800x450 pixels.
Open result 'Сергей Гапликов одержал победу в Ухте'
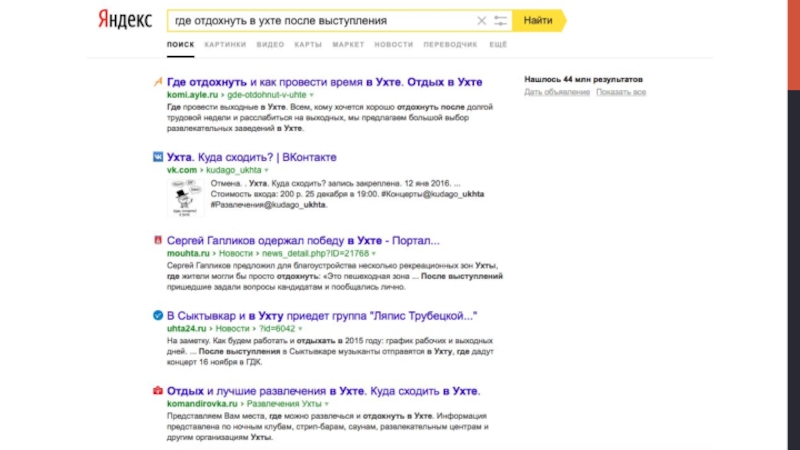tap(303, 240)
